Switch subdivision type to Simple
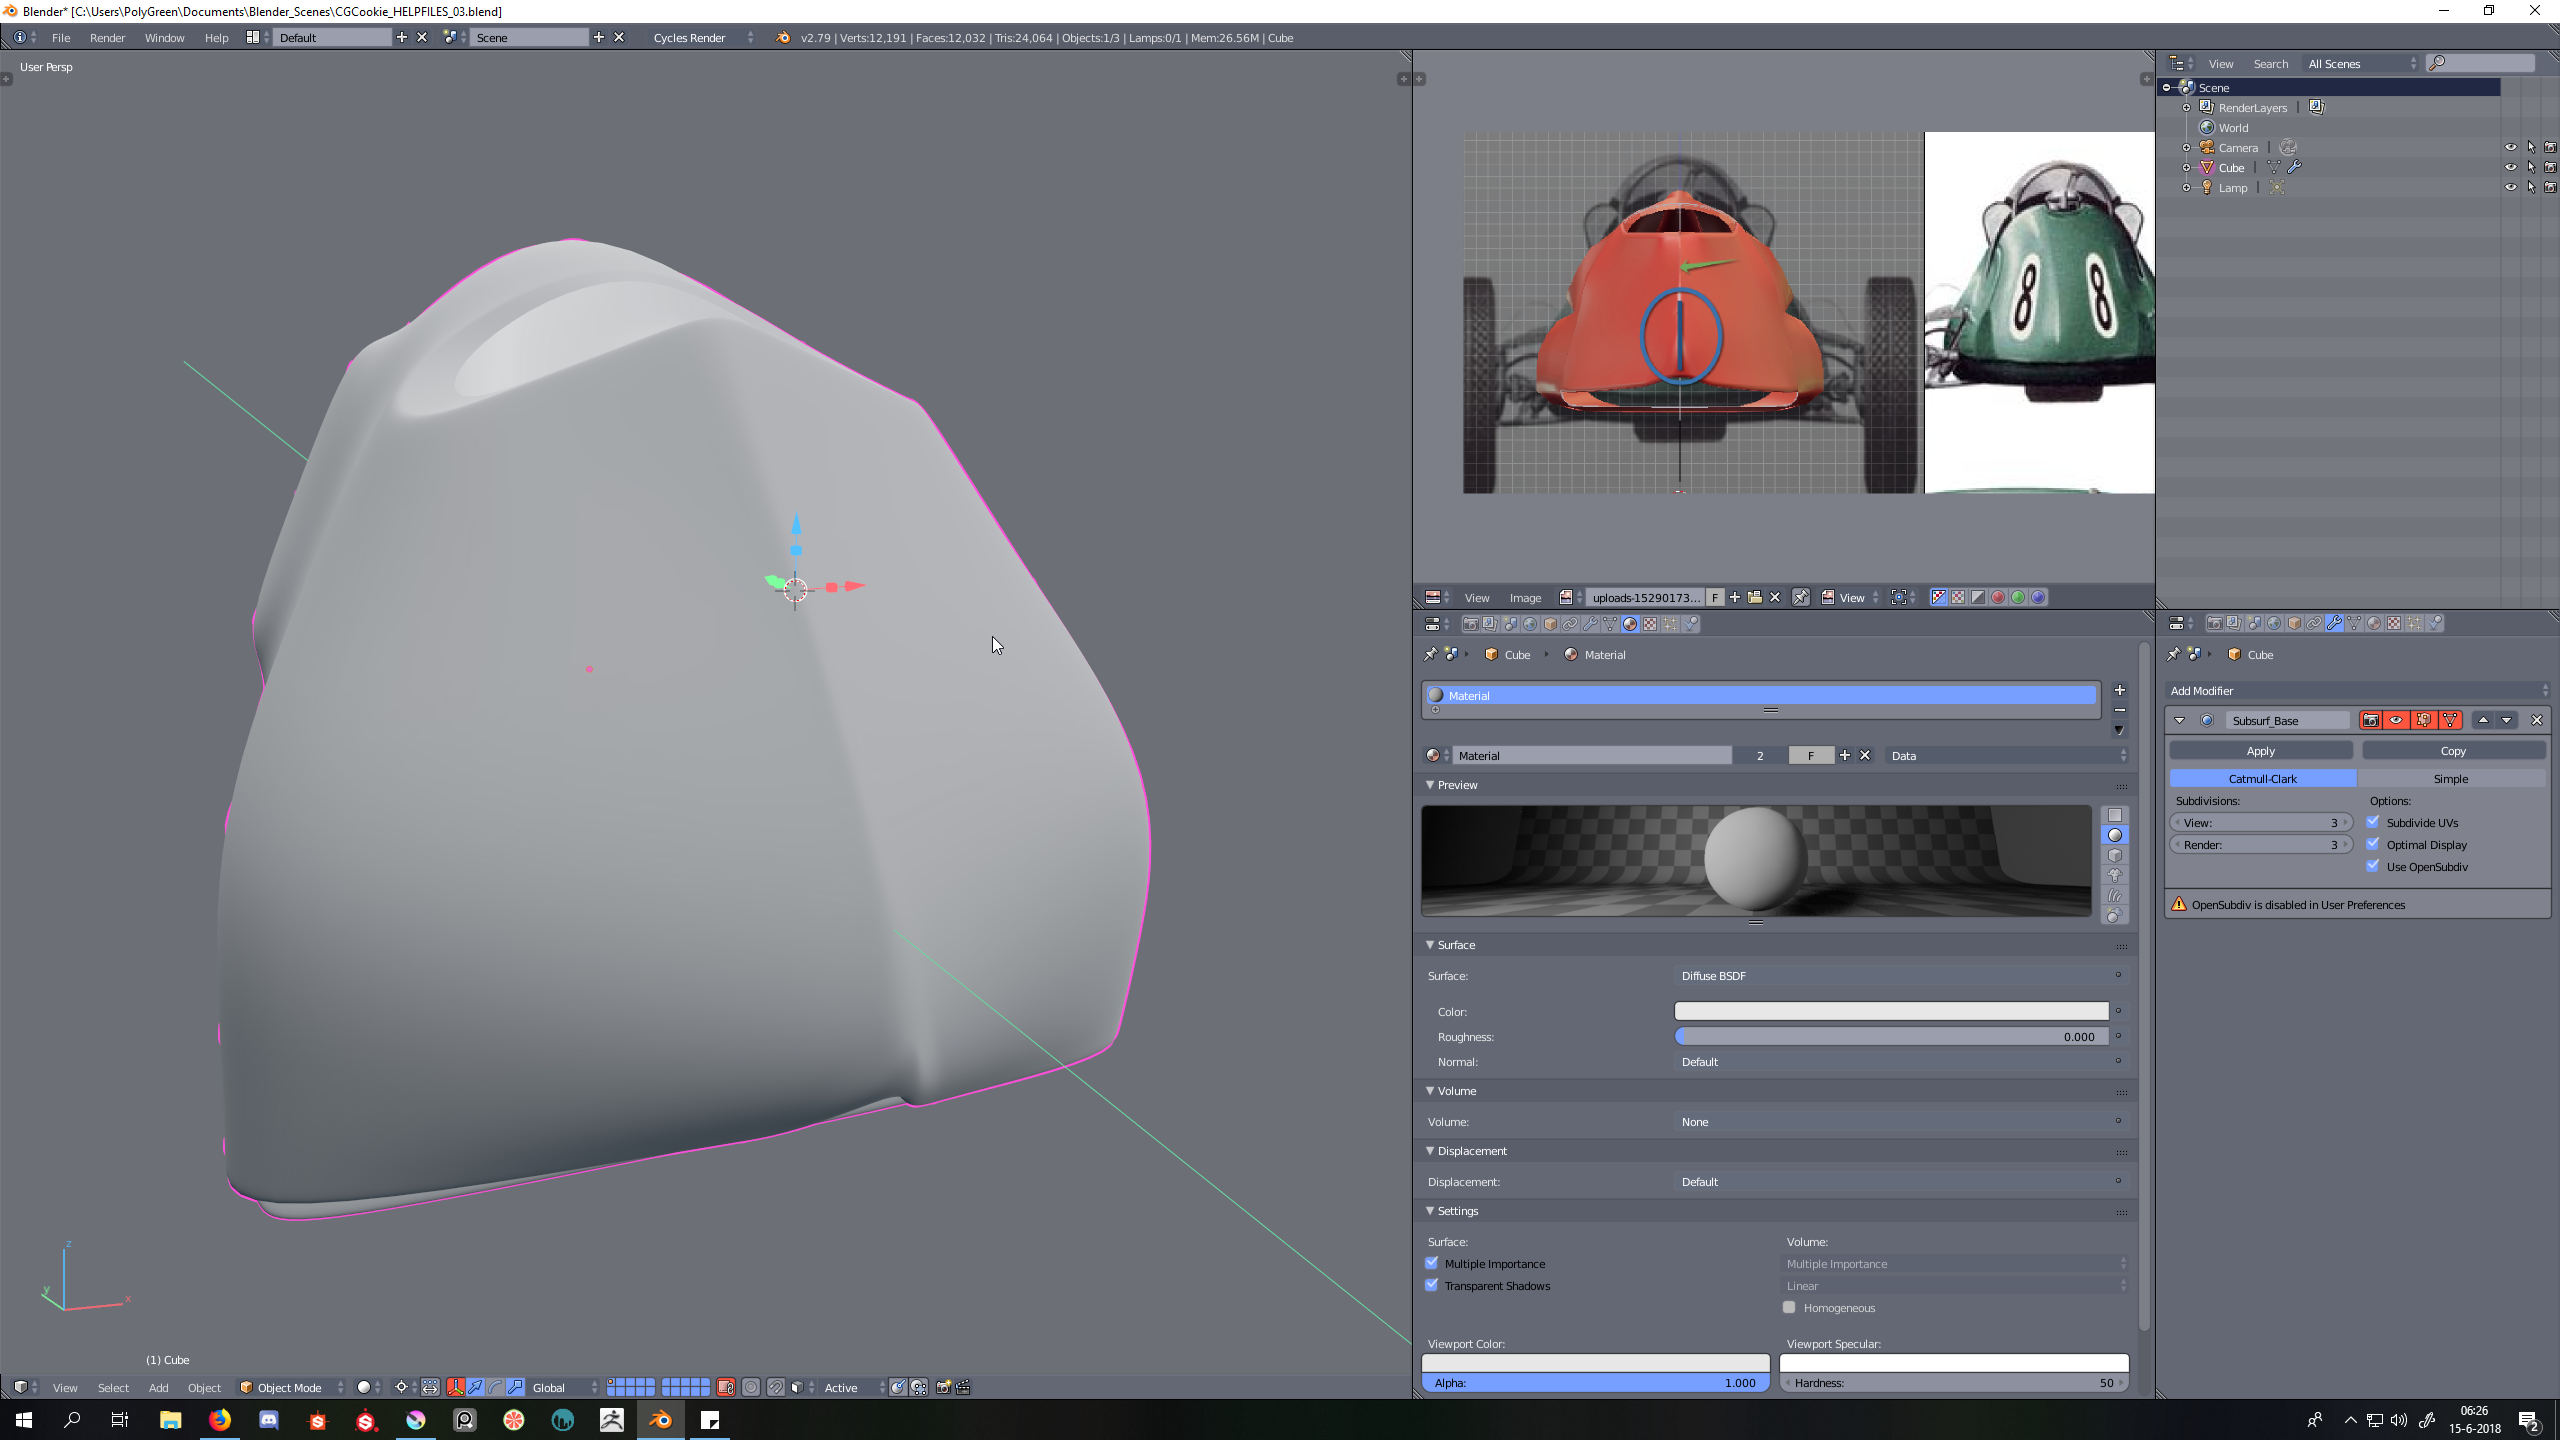Screen dimensions: 2560x1440 [2450, 778]
